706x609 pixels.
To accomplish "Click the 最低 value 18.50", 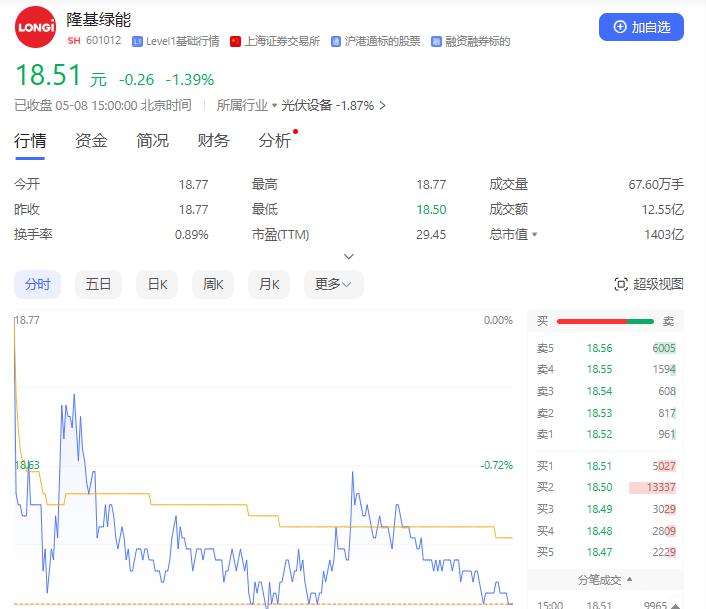I will tap(431, 210).
